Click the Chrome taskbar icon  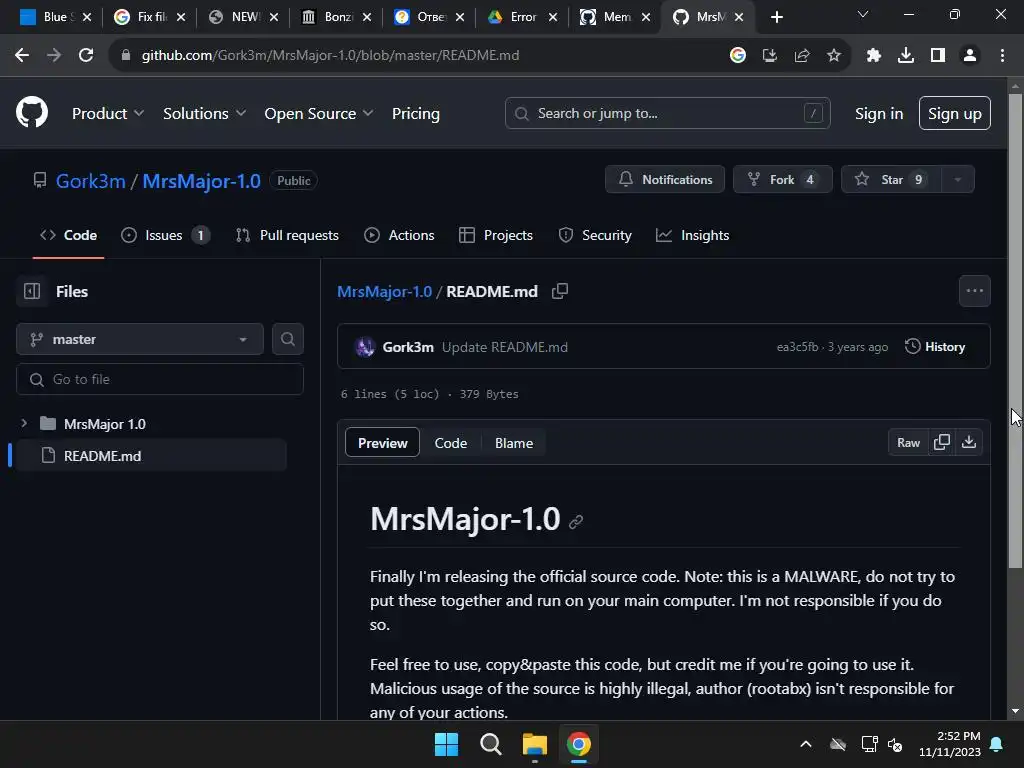[x=579, y=744]
